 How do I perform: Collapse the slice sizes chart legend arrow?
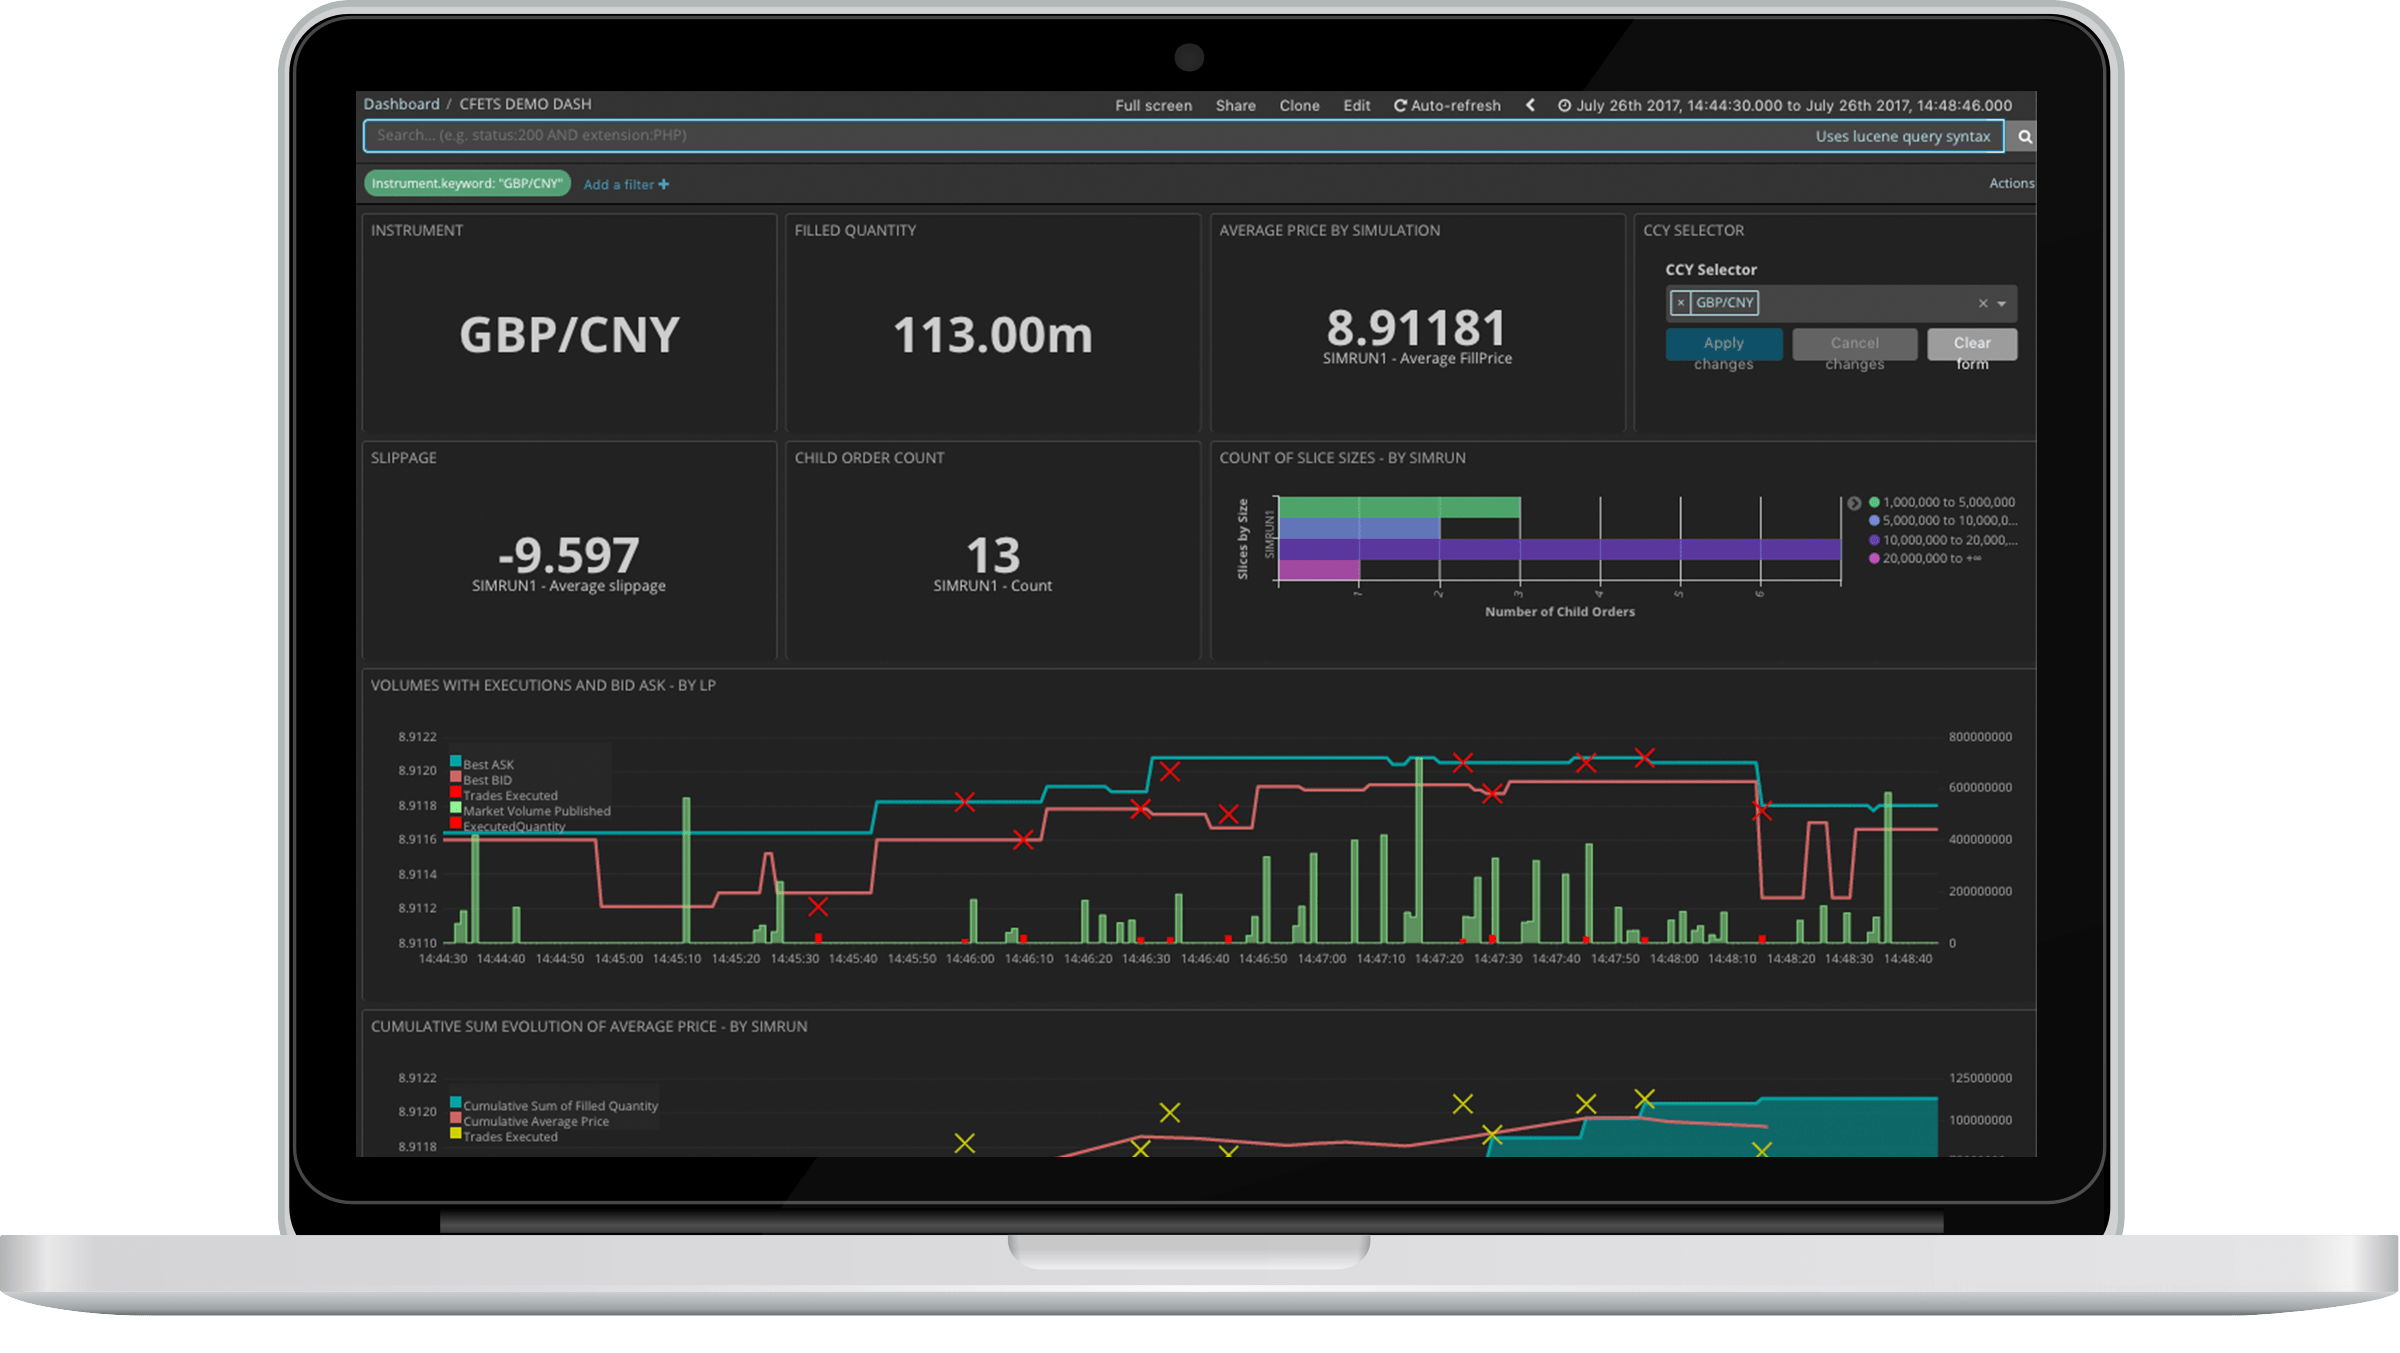point(1854,503)
